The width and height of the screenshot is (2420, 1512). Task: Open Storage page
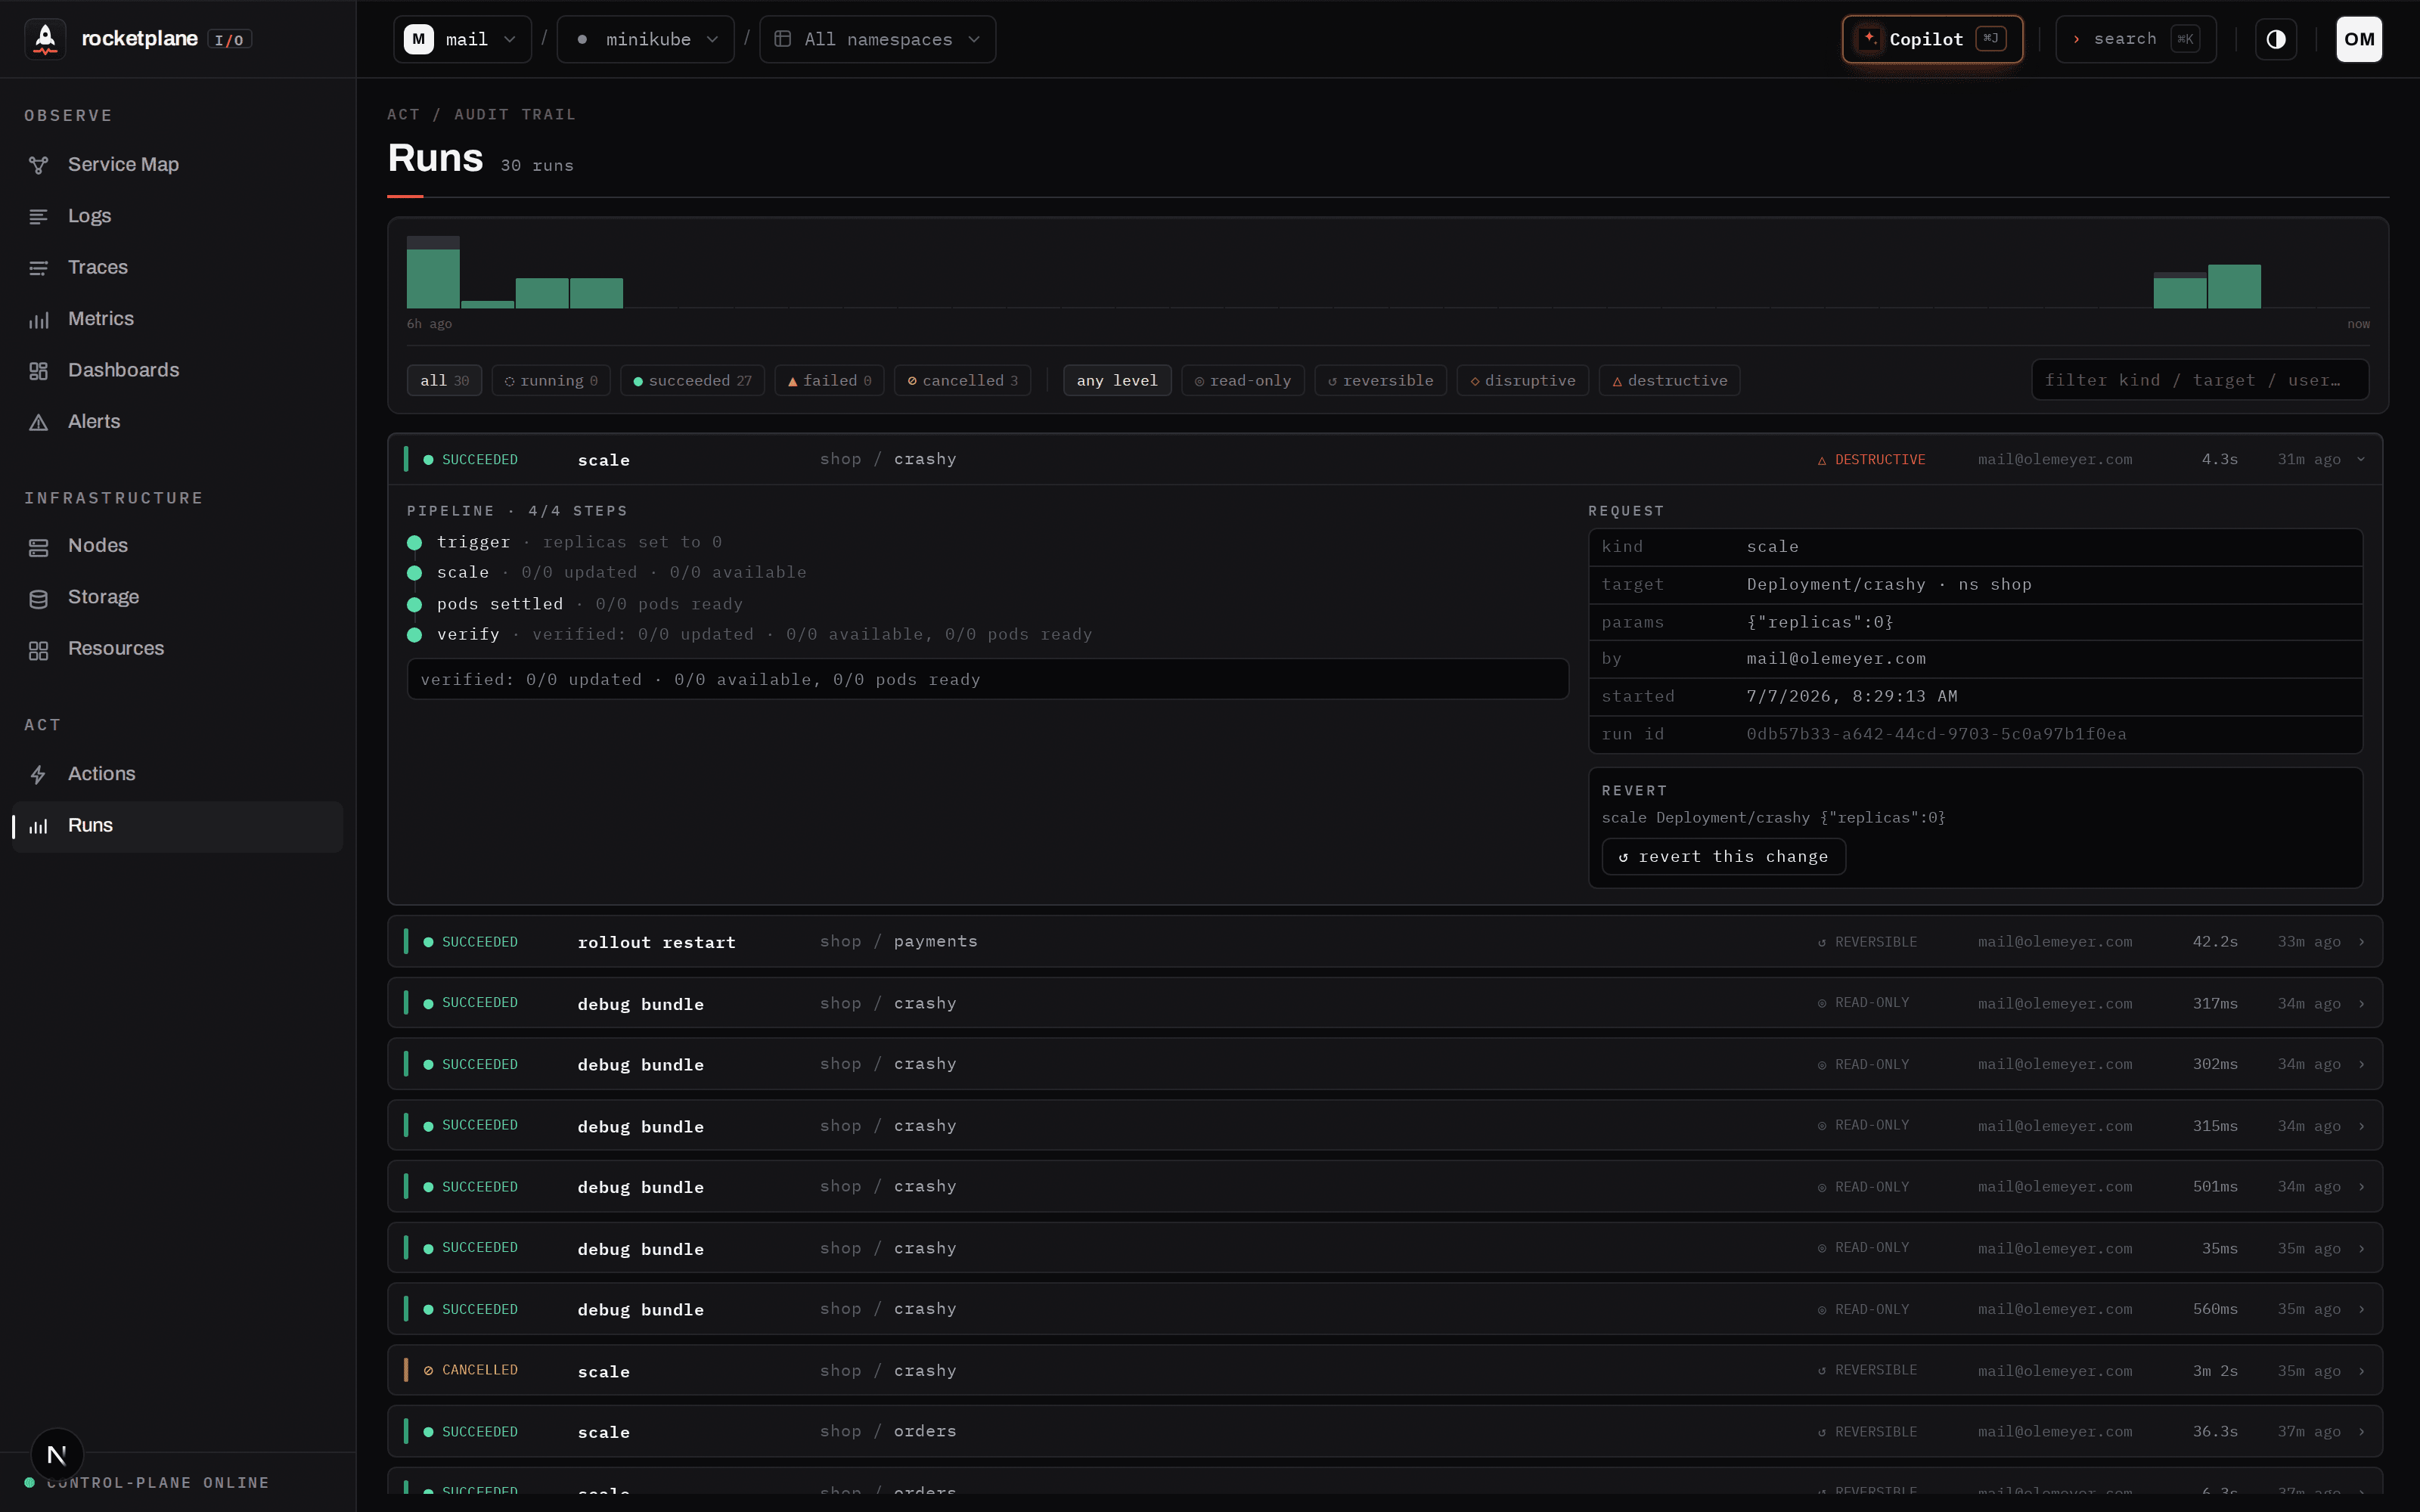[177, 597]
